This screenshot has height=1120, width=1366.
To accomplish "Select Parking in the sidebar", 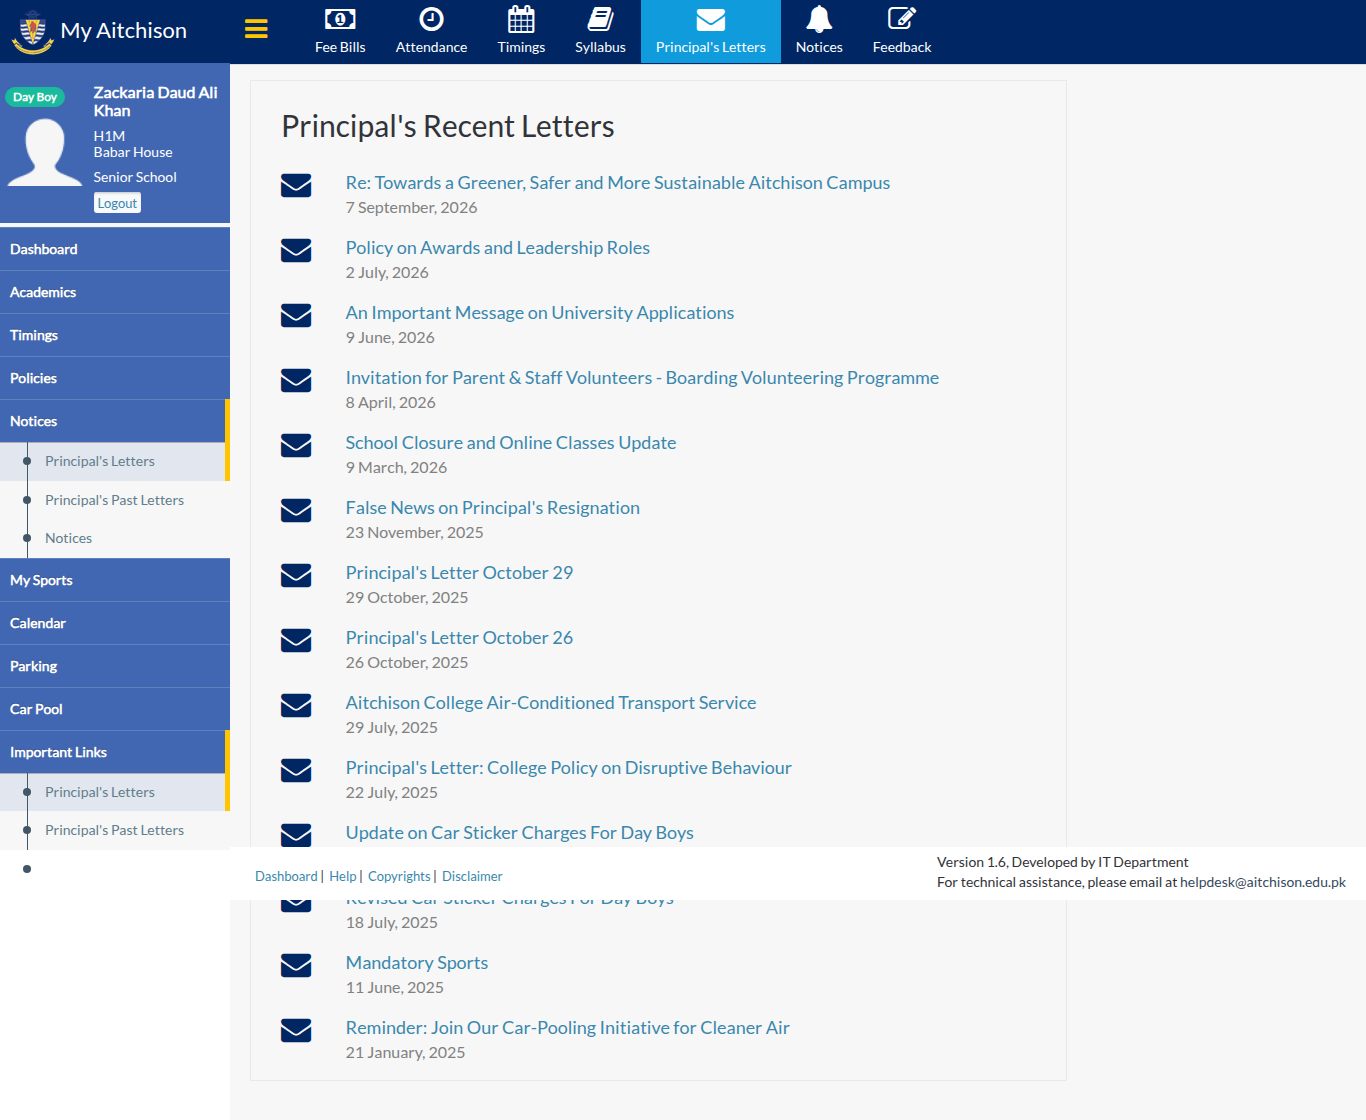I will (115, 666).
